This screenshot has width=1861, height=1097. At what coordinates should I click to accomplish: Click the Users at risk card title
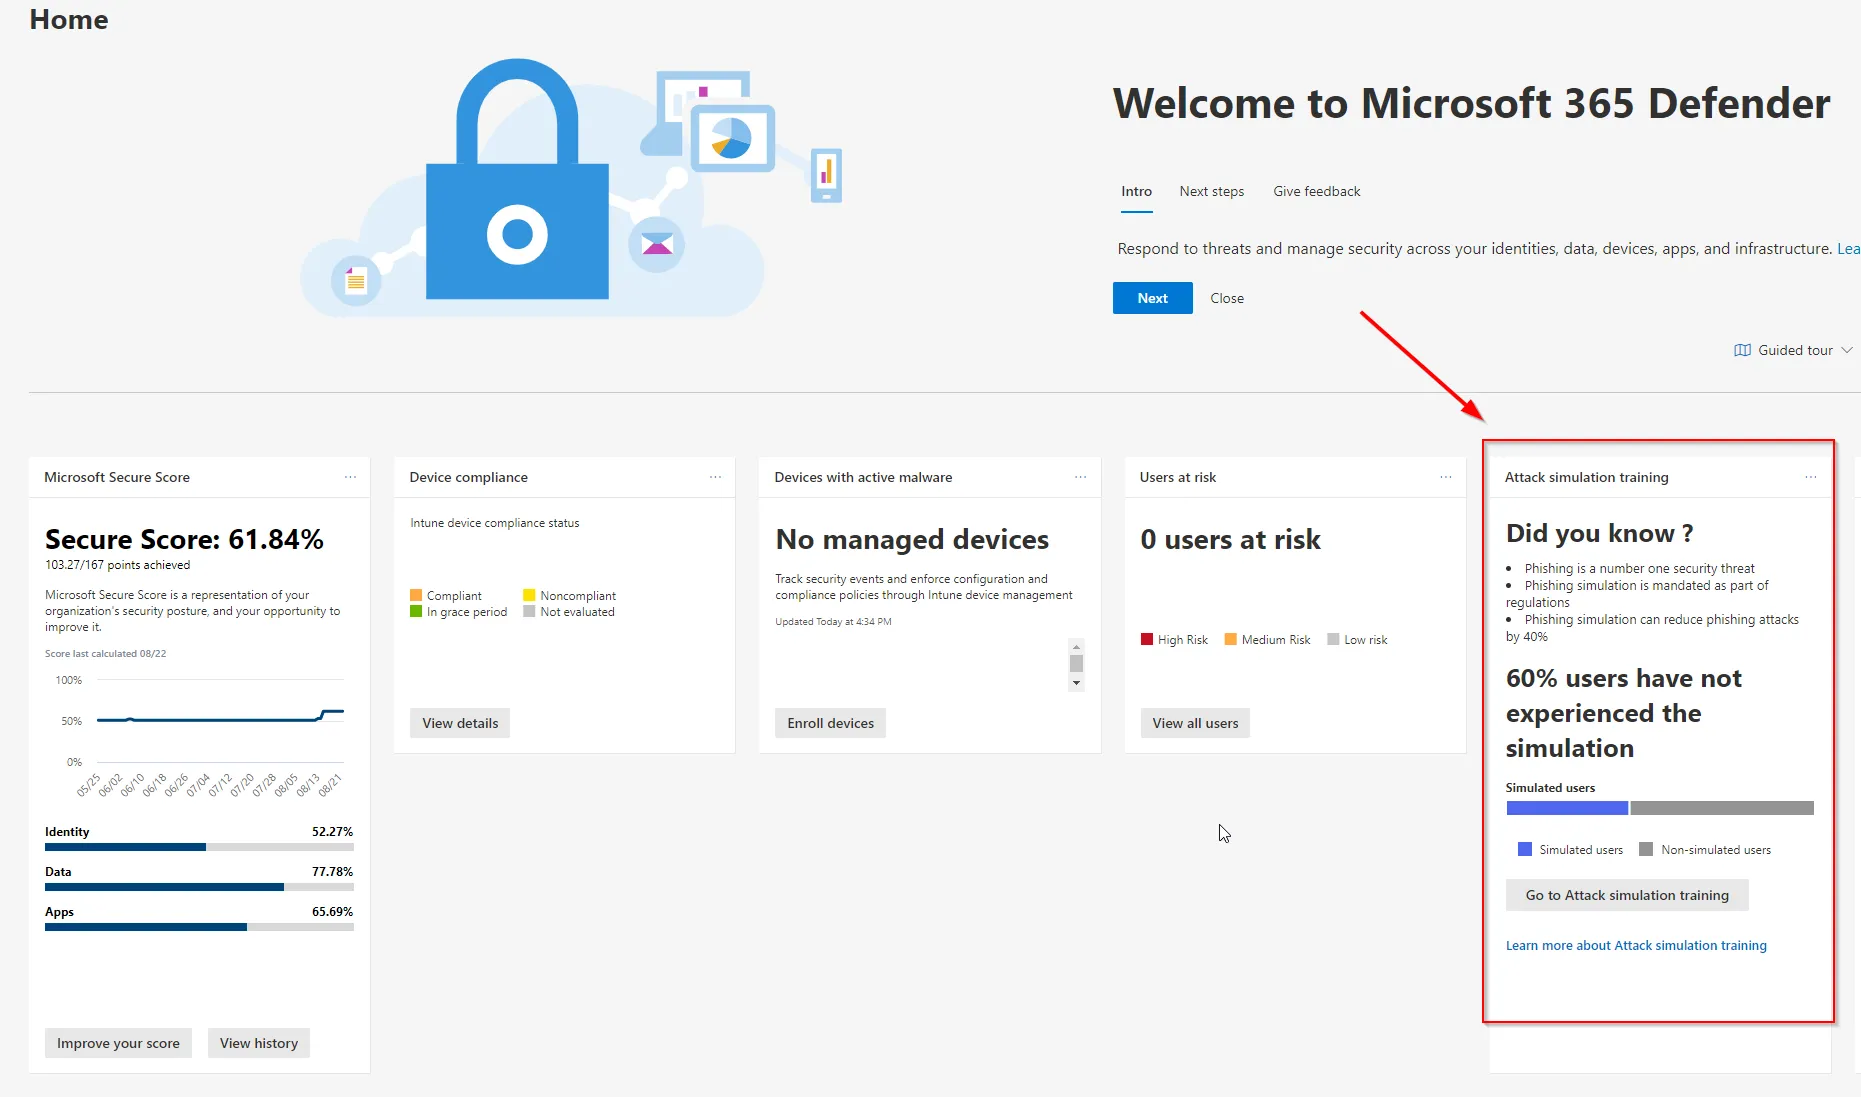pyautogui.click(x=1178, y=477)
